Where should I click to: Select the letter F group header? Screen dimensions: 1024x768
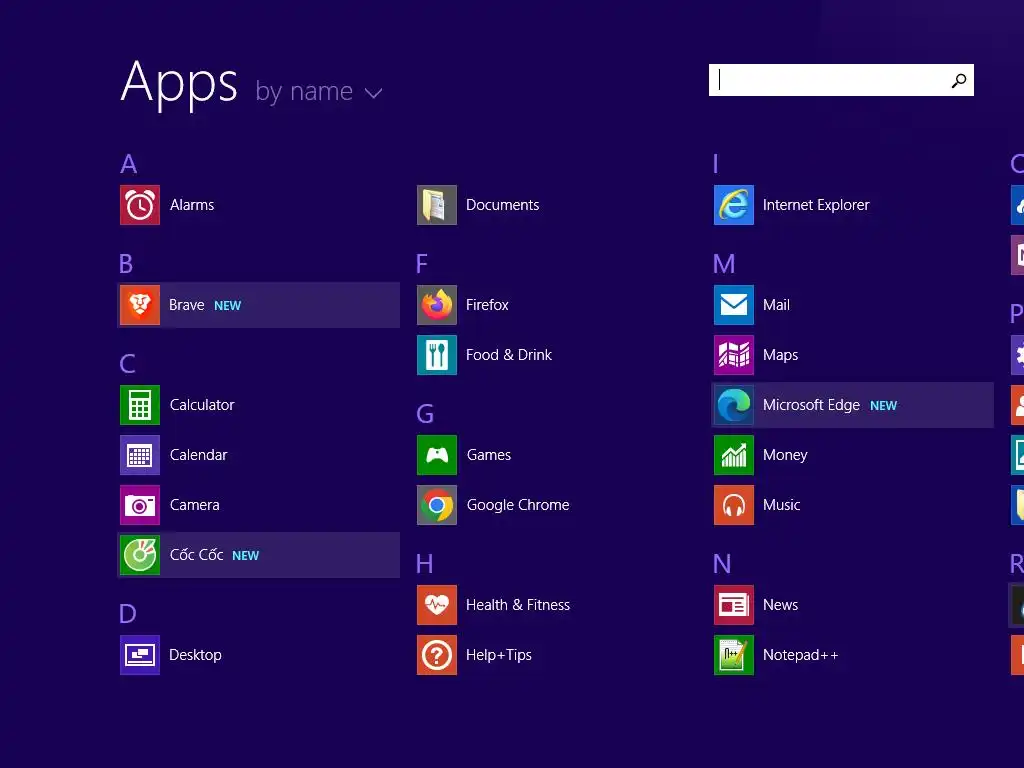coord(422,264)
